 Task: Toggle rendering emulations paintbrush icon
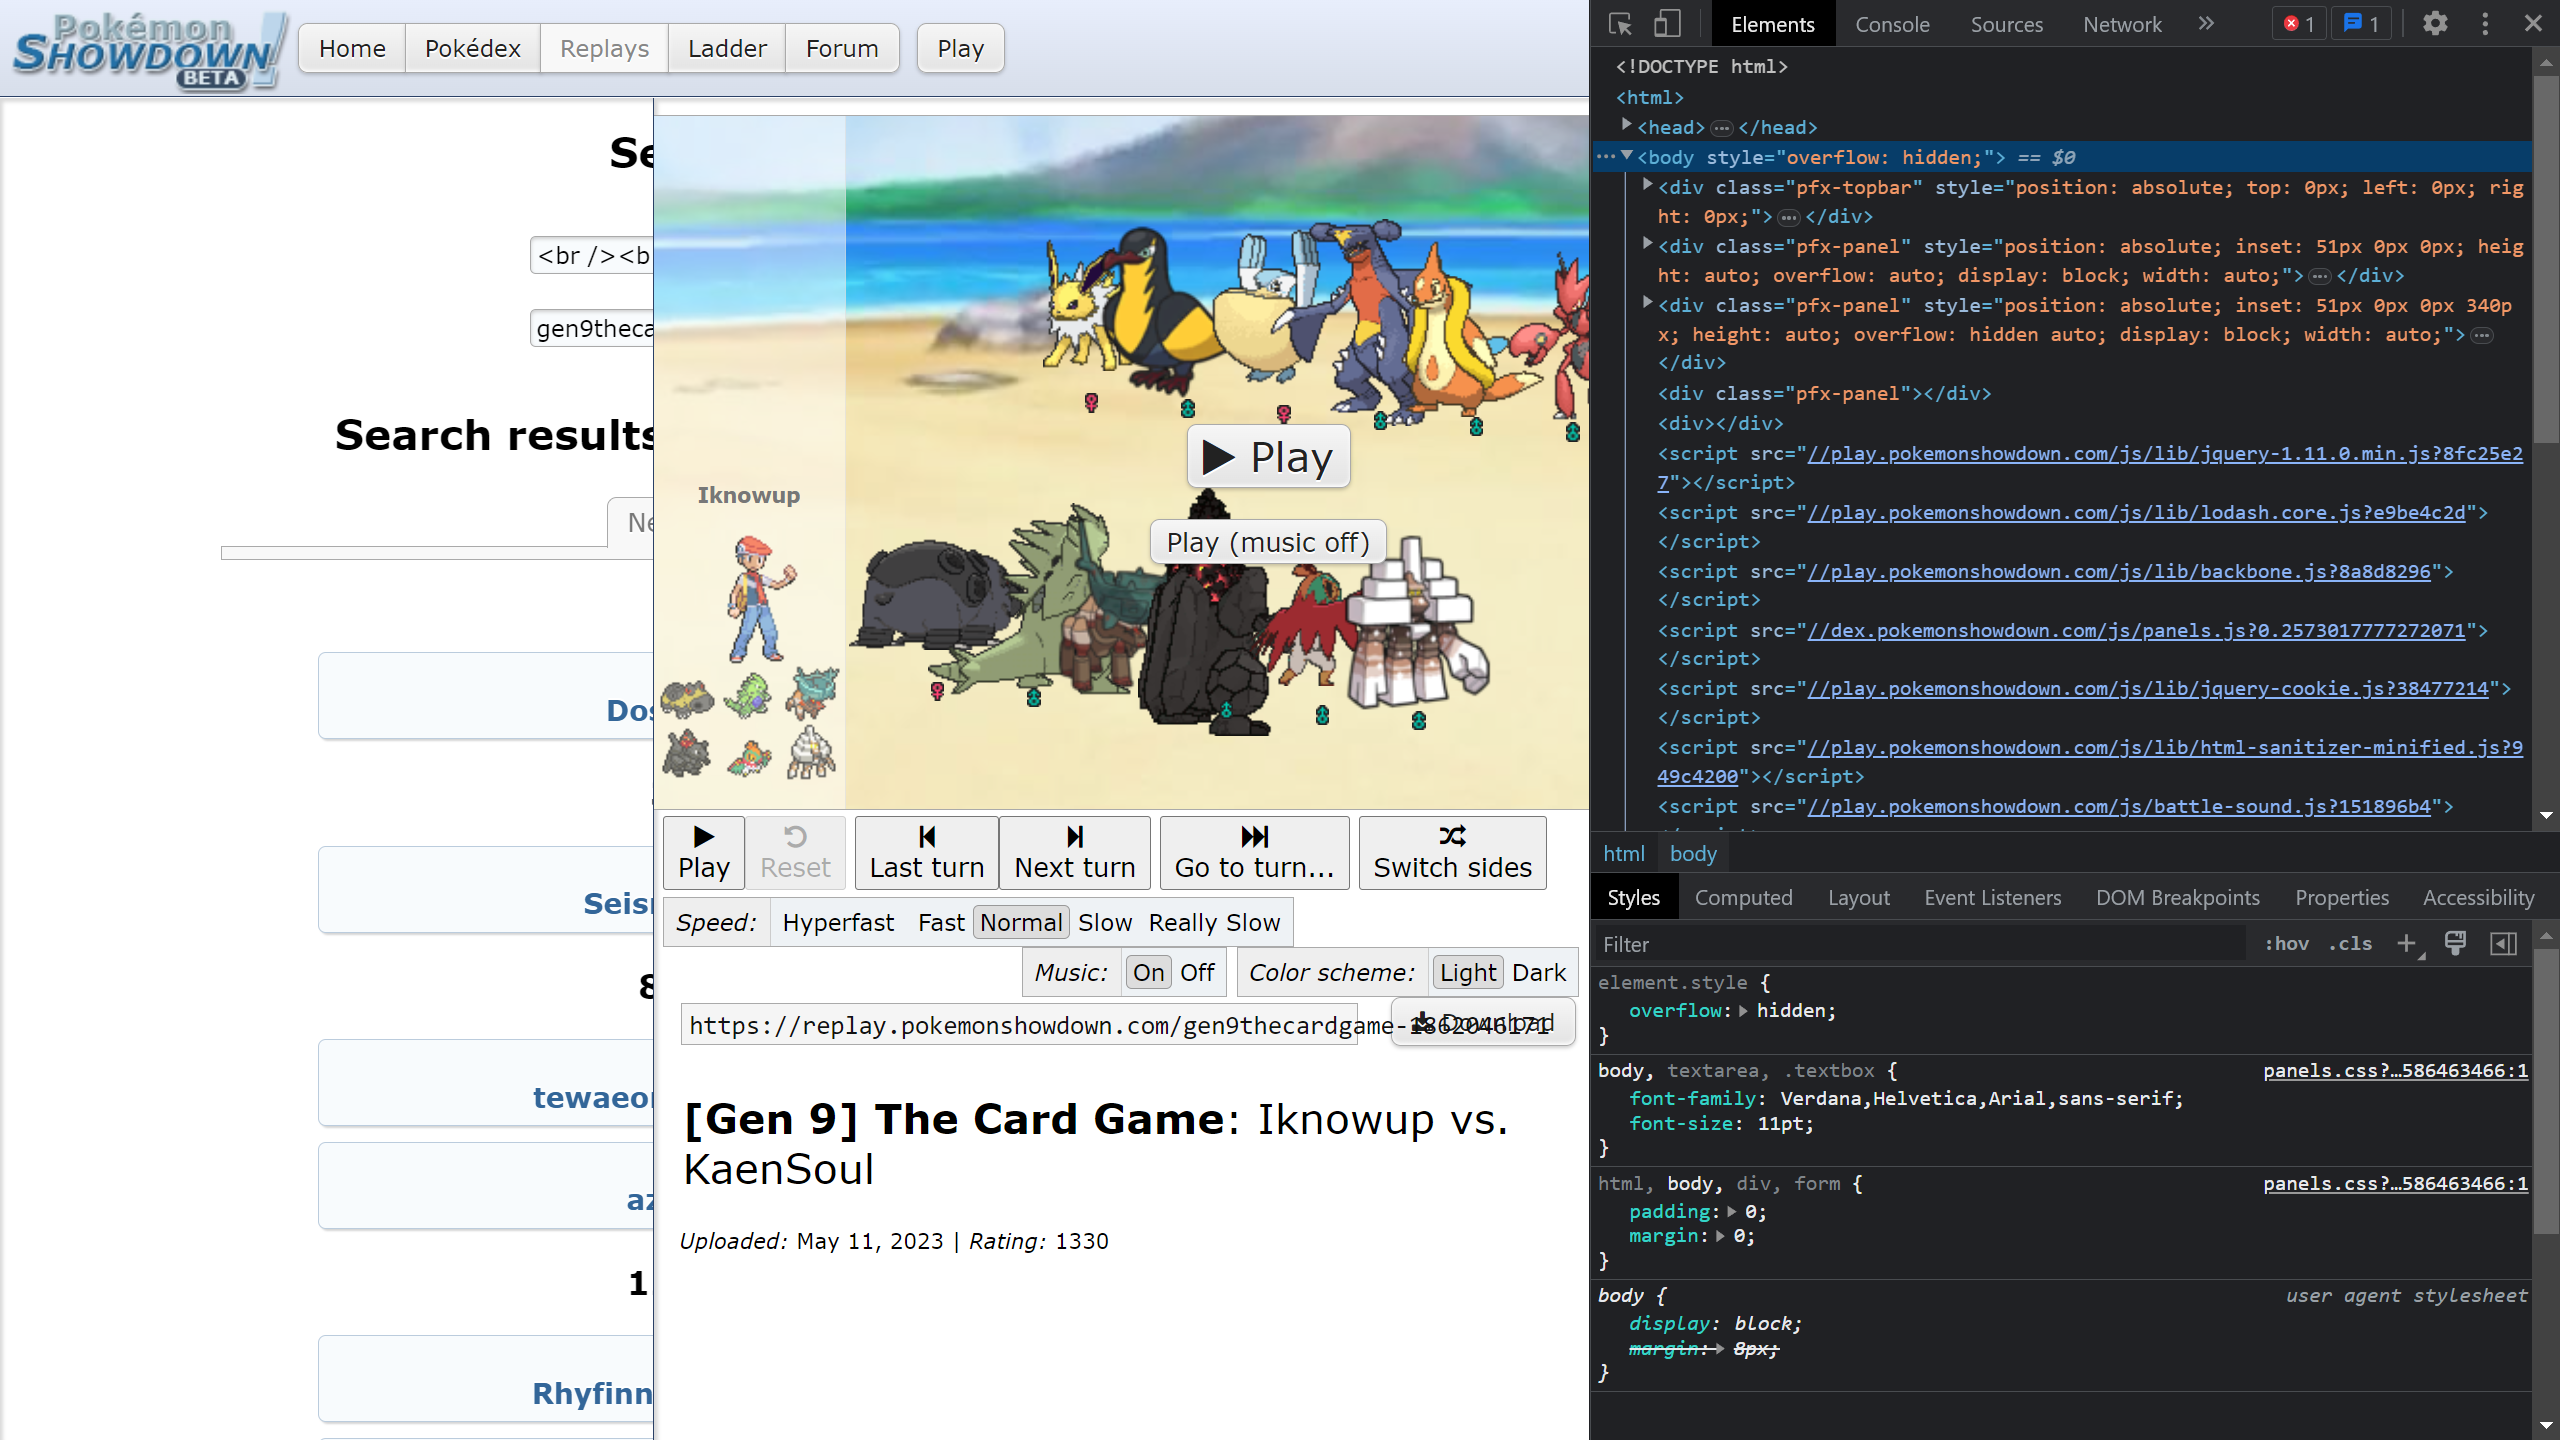coord(2455,944)
